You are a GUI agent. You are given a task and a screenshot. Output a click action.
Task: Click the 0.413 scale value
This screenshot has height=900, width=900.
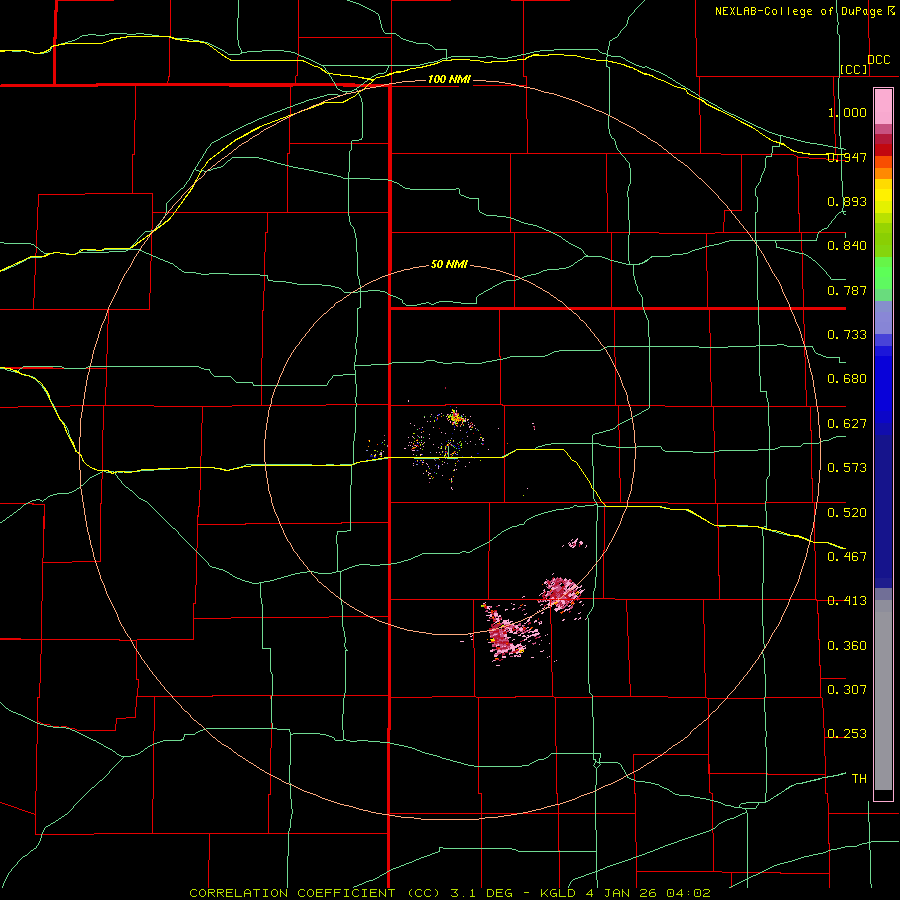click(x=847, y=601)
